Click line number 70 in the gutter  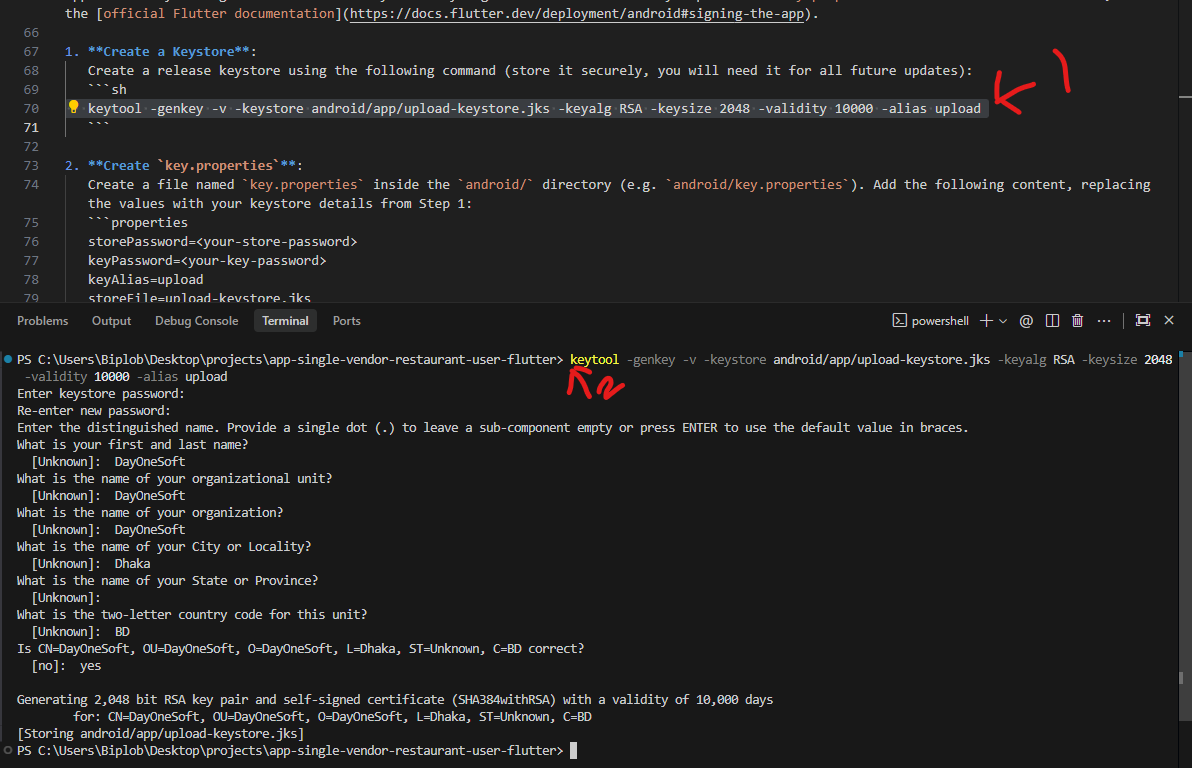coord(31,109)
